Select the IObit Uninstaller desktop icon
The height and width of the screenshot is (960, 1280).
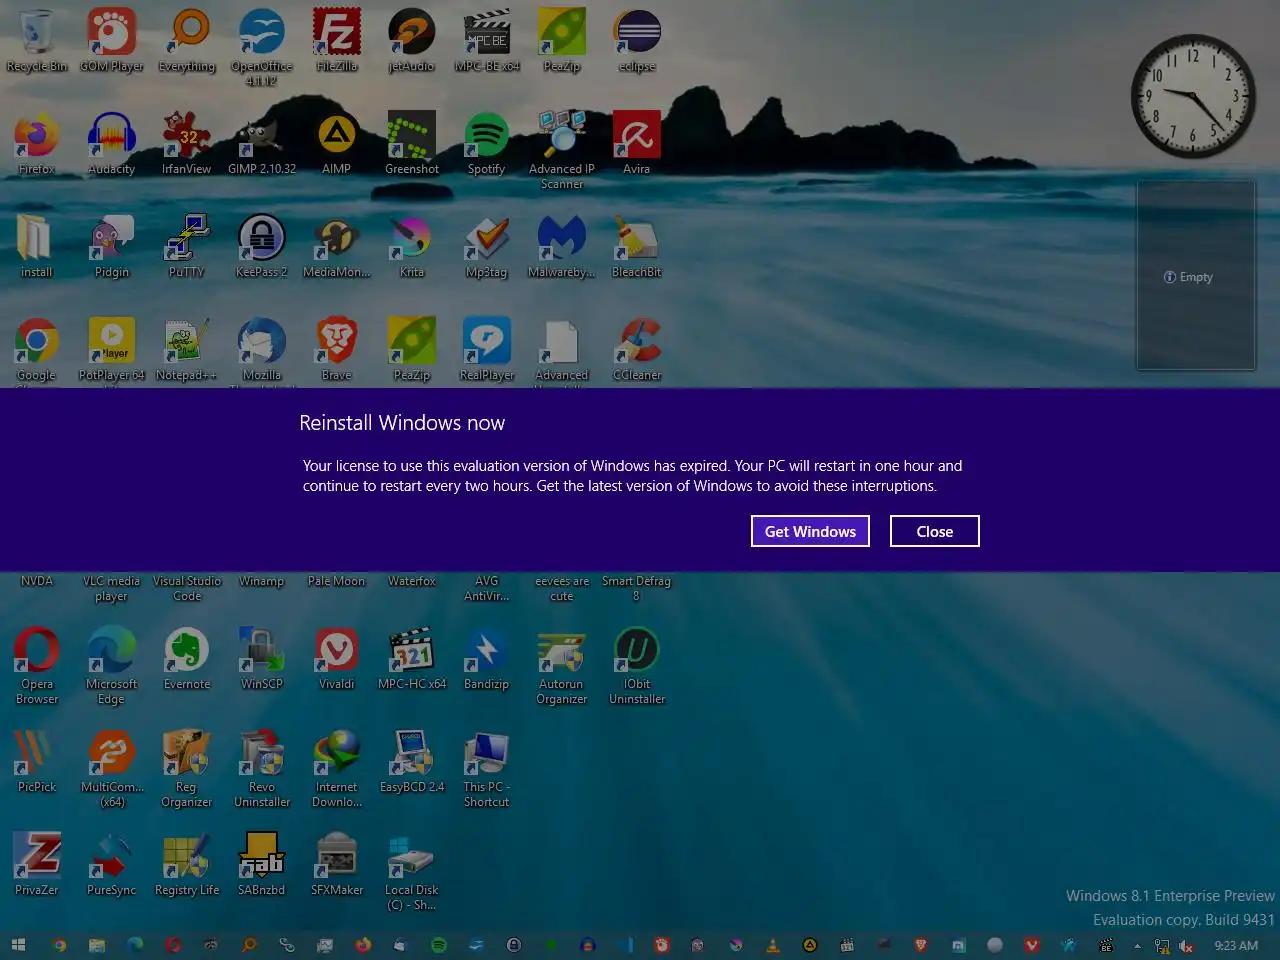[637, 665]
